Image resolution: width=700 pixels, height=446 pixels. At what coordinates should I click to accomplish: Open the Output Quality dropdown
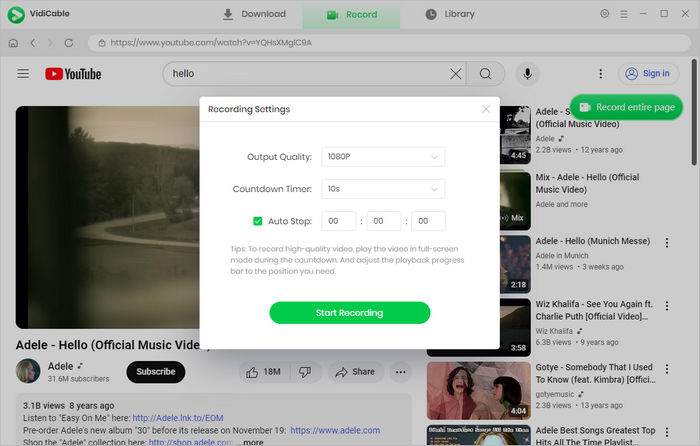point(383,157)
